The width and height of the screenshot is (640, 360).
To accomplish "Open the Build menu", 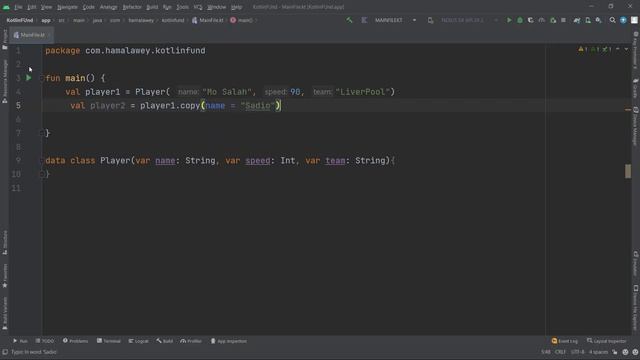I will coord(152,7).
